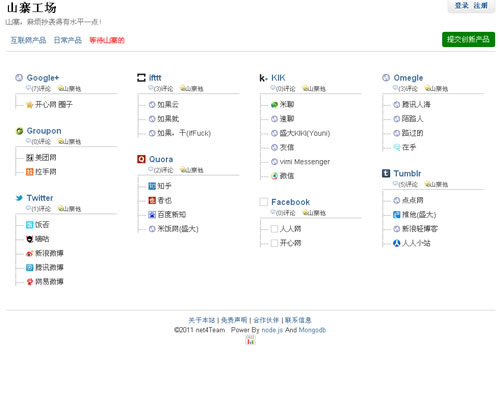This screenshot has height=400, width=500.
Task: Click the Twitter bird icon
Action: 19,198
